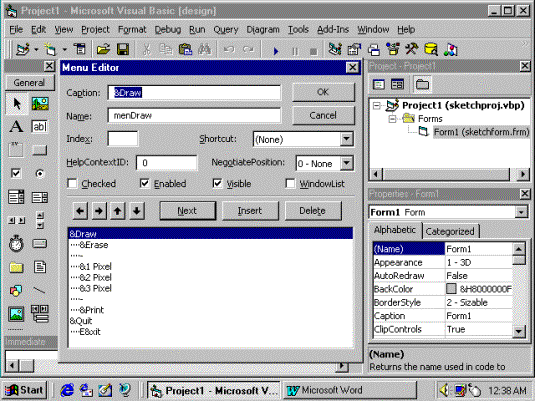Open dropdown arrow next to Add Form
The image size is (535, 401).
click(x=64, y=50)
